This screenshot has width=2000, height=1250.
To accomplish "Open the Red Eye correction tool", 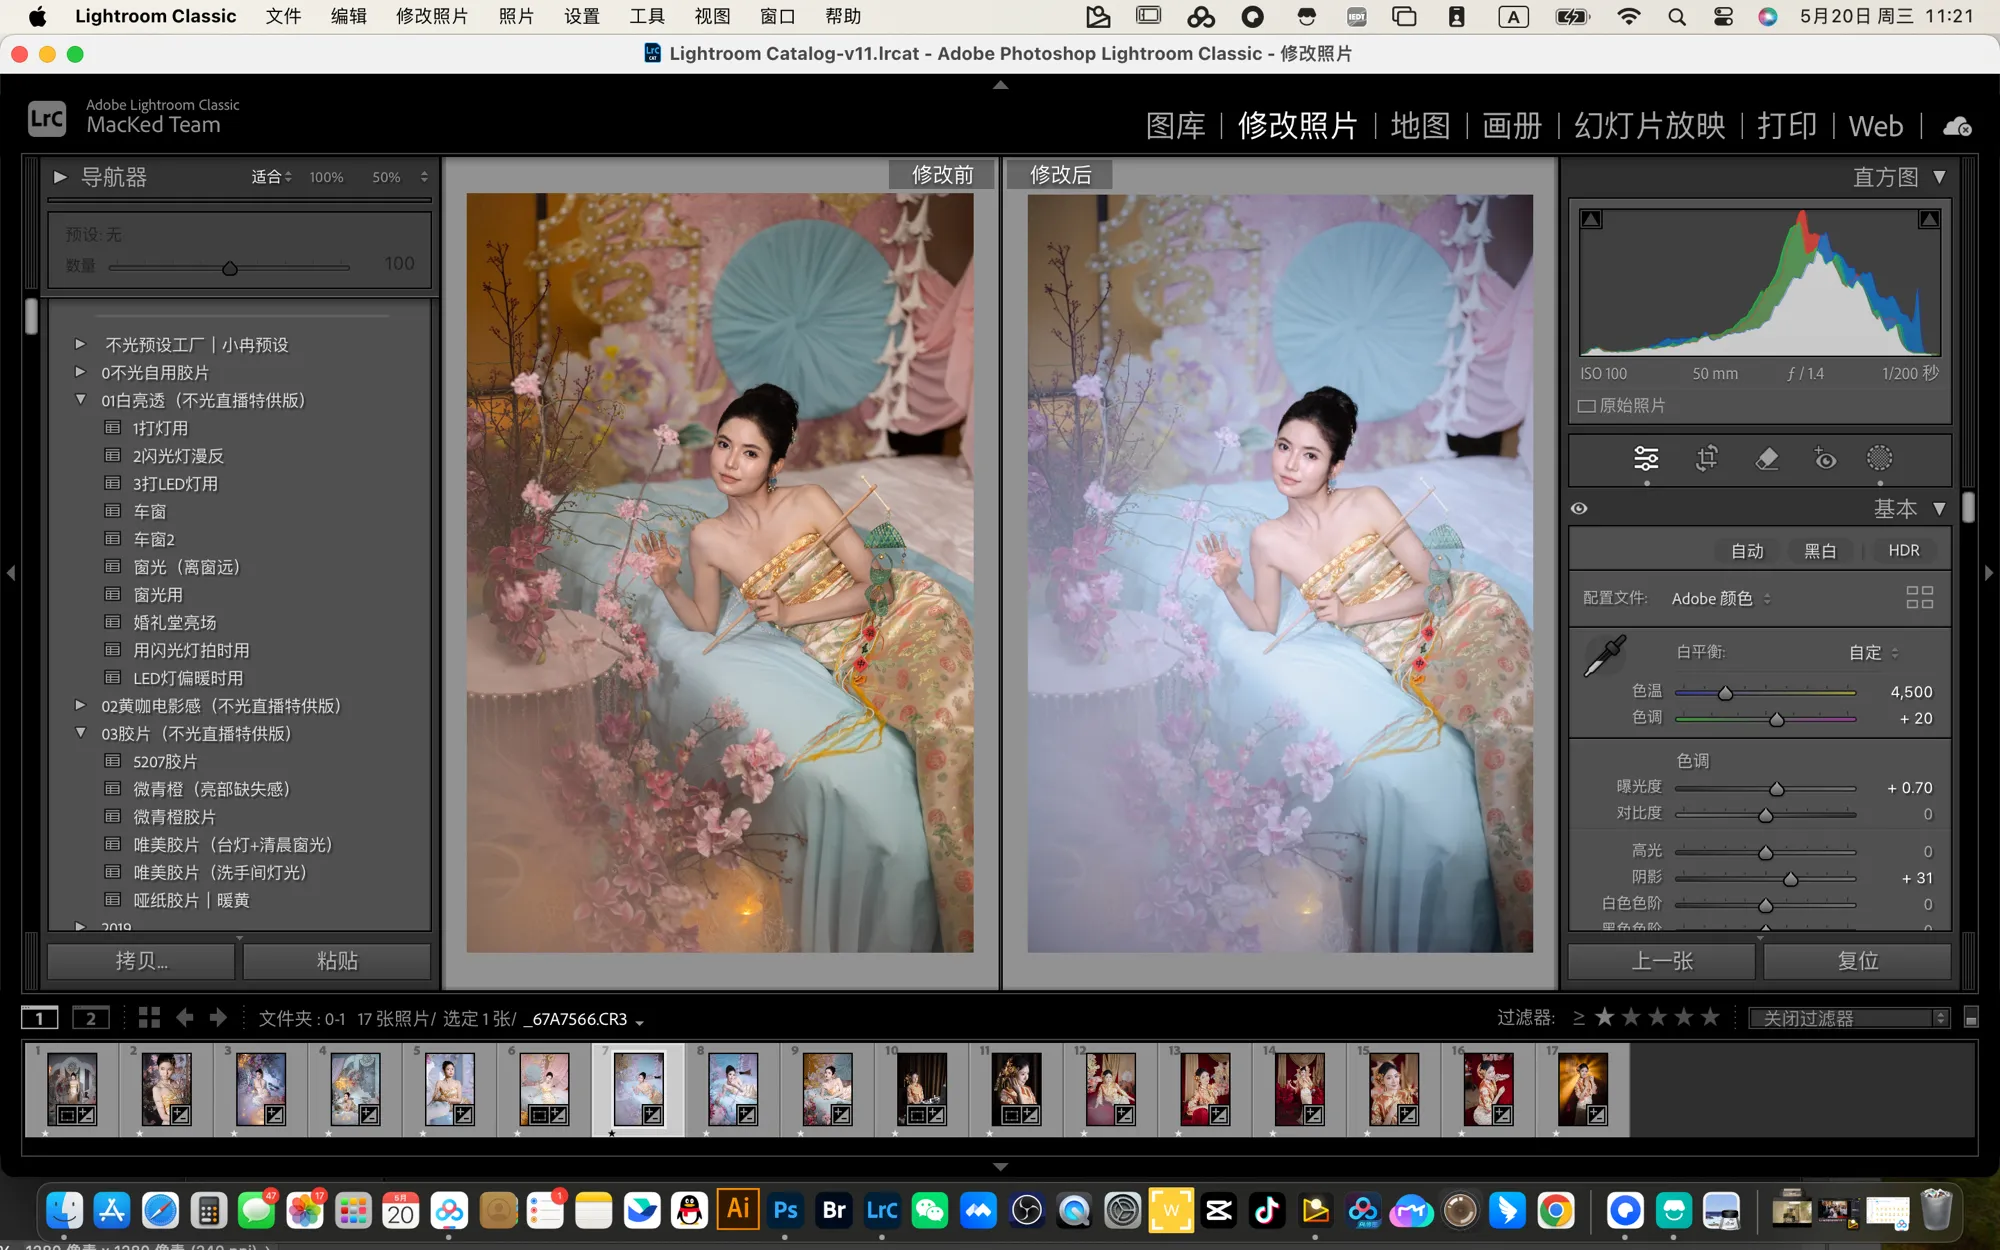I will click(x=1825, y=459).
